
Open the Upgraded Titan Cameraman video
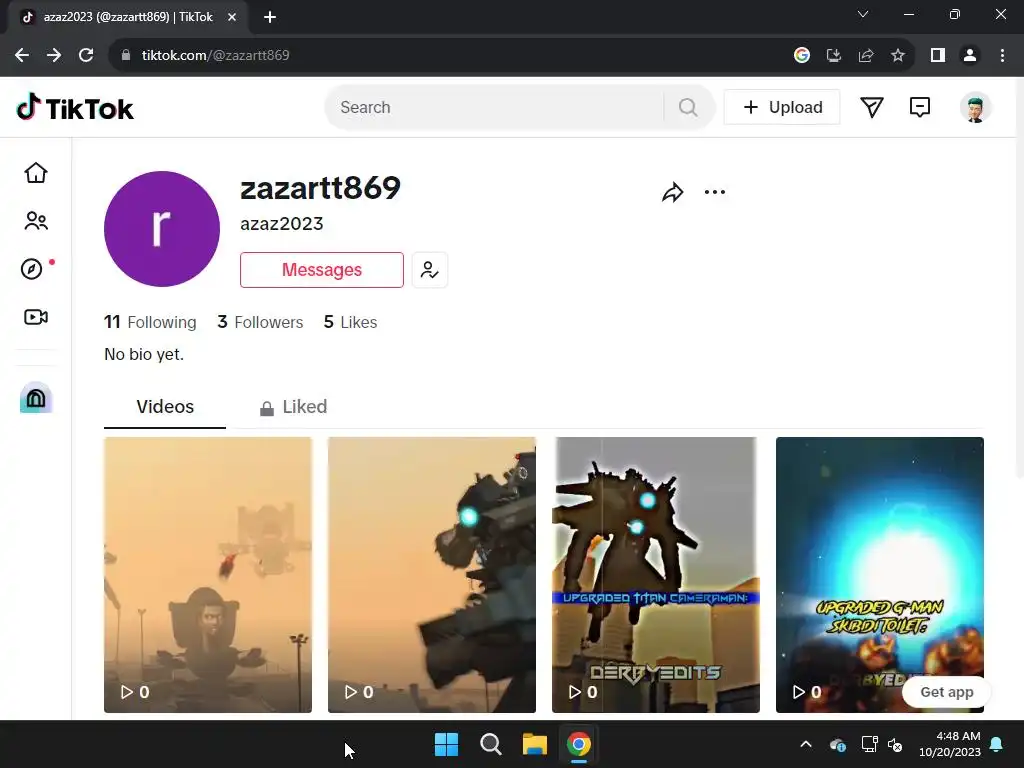tap(656, 575)
